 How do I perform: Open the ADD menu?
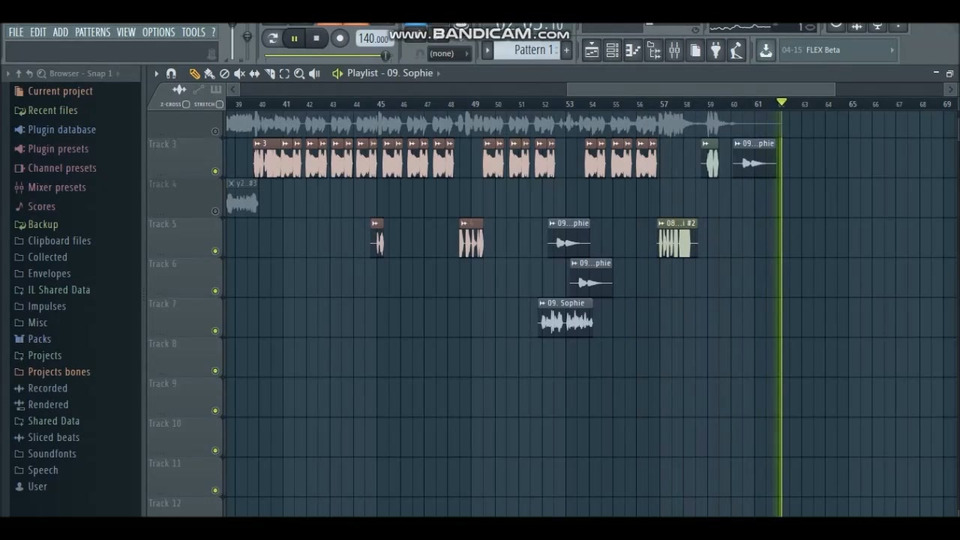[61, 32]
